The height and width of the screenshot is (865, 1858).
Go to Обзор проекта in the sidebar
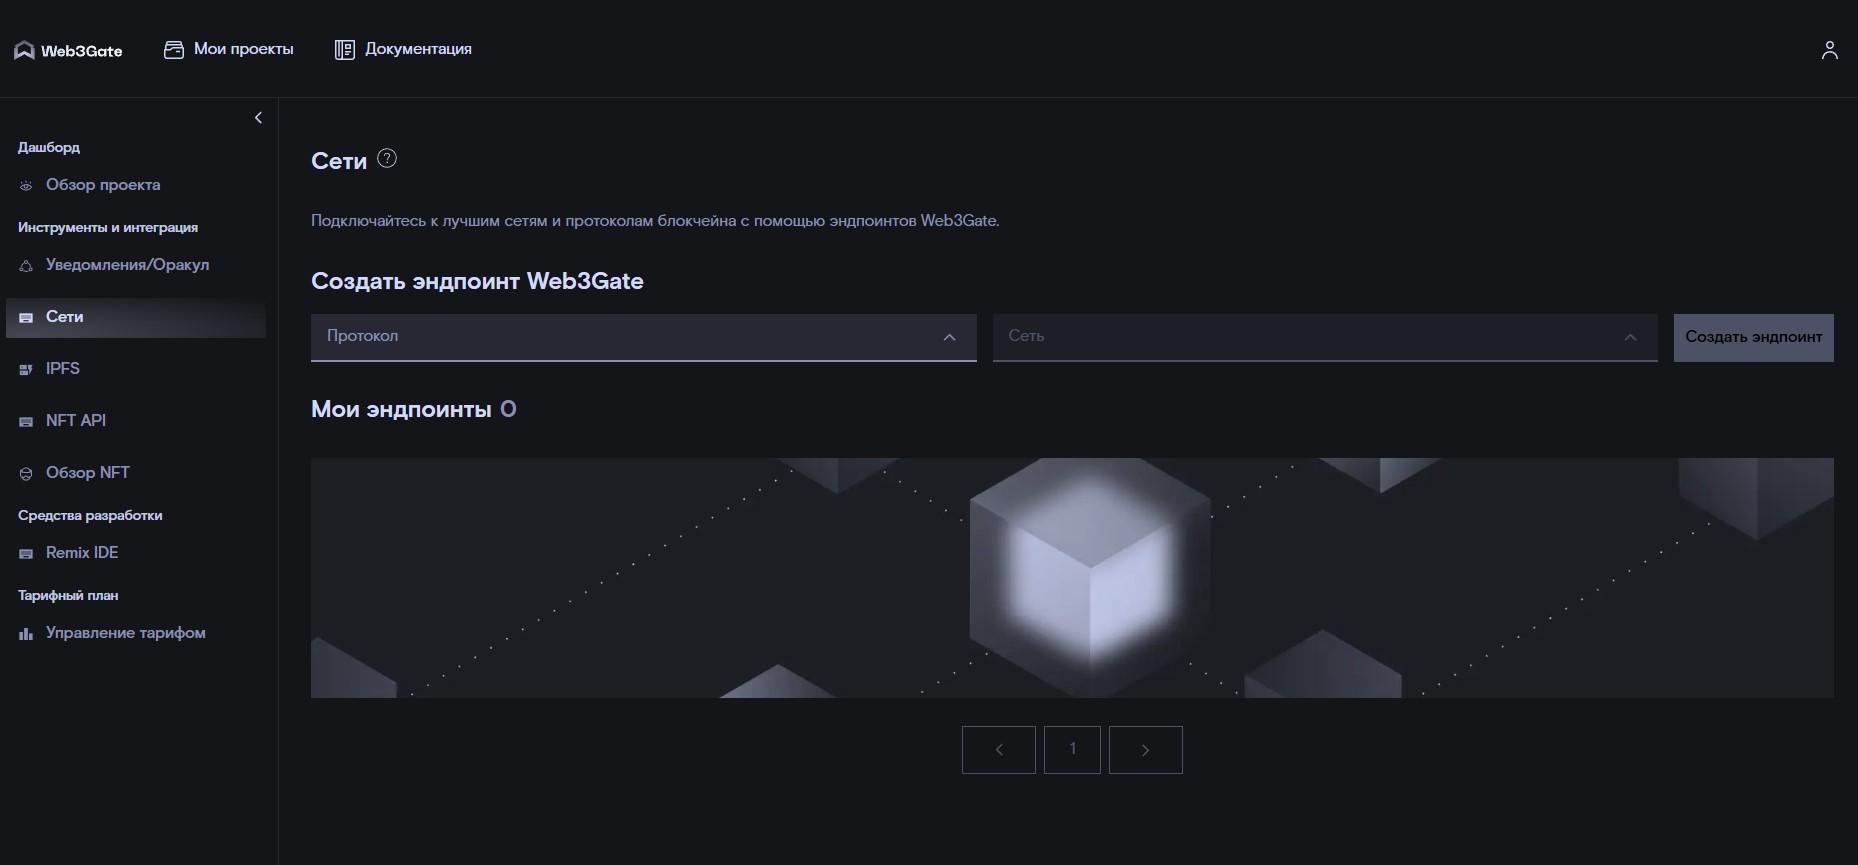pos(103,185)
